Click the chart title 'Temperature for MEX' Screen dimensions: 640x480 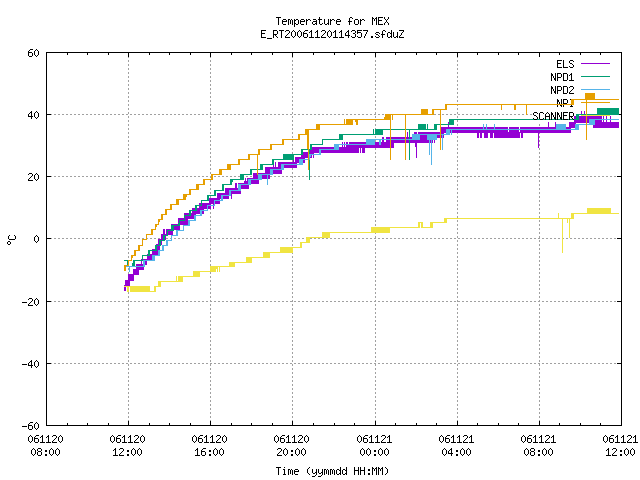click(x=332, y=21)
